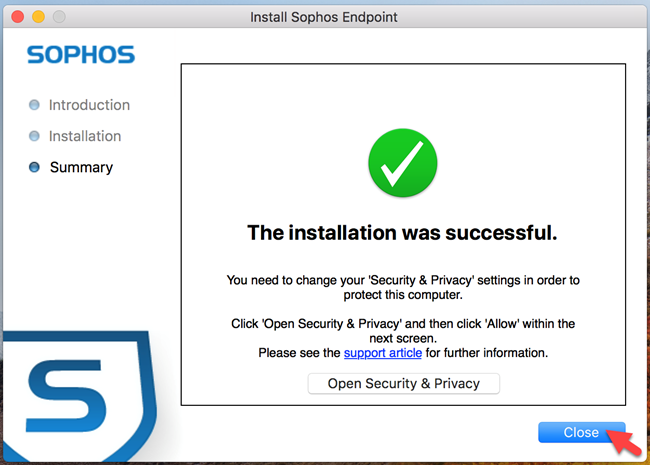Select the Introduction step label
The image size is (650, 465).
click(x=89, y=105)
